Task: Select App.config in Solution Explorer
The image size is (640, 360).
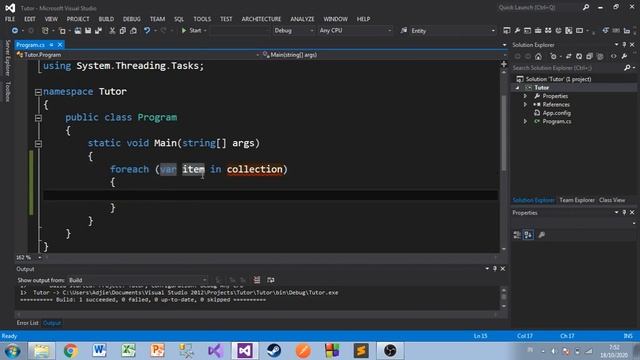Action: pos(556,113)
